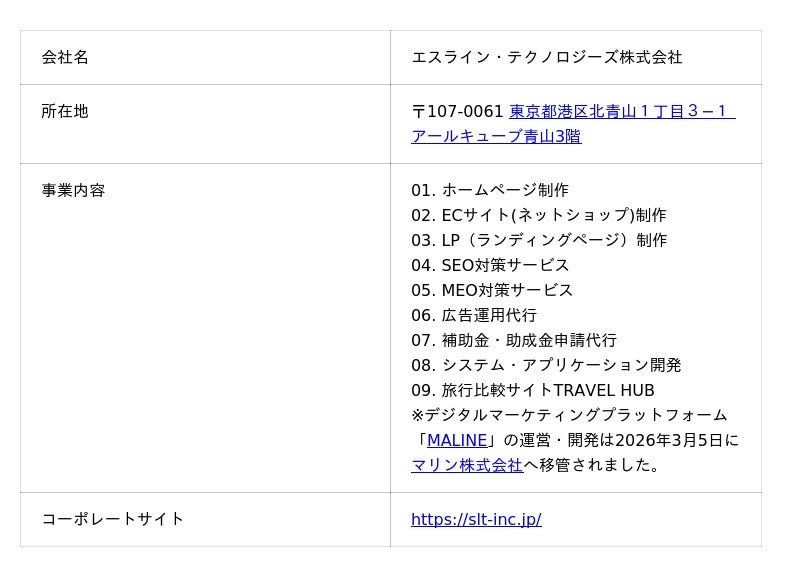Select the 05. MEO対策サービス item

pyautogui.click(x=492, y=290)
